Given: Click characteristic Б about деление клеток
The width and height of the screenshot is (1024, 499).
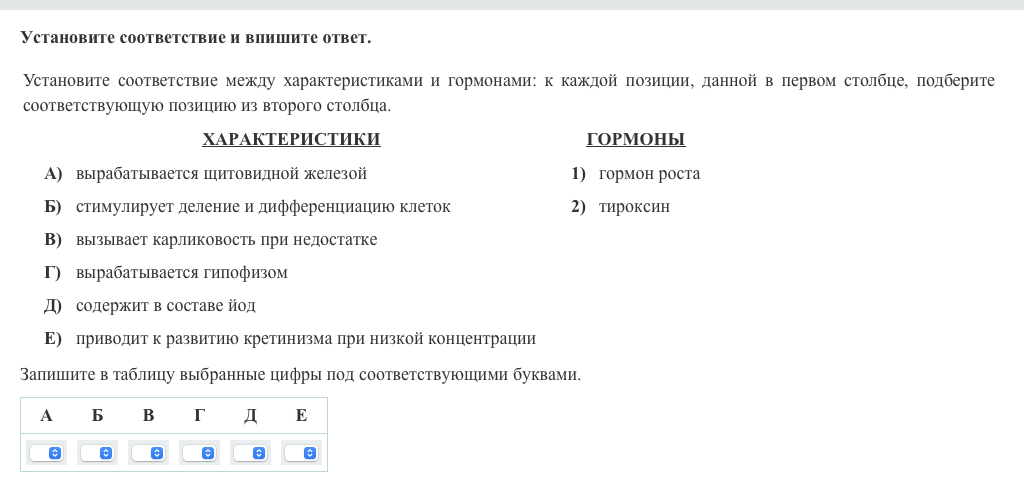Looking at the screenshot, I should click(263, 207).
